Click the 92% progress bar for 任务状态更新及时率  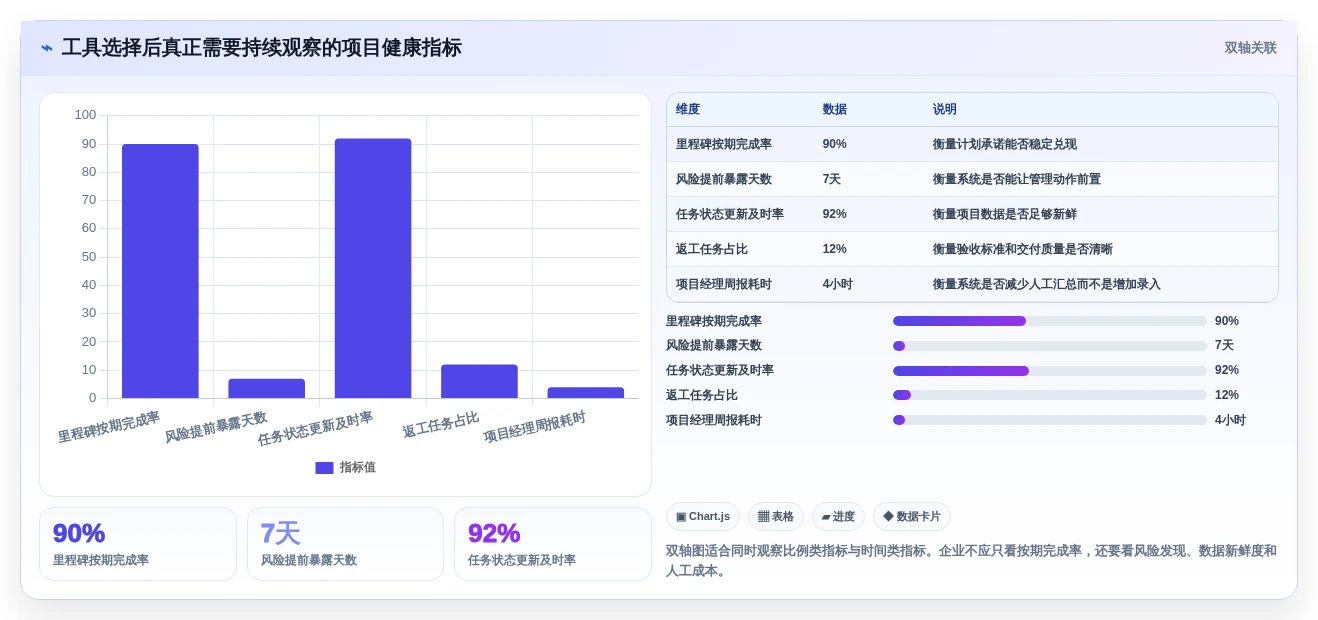1050,371
